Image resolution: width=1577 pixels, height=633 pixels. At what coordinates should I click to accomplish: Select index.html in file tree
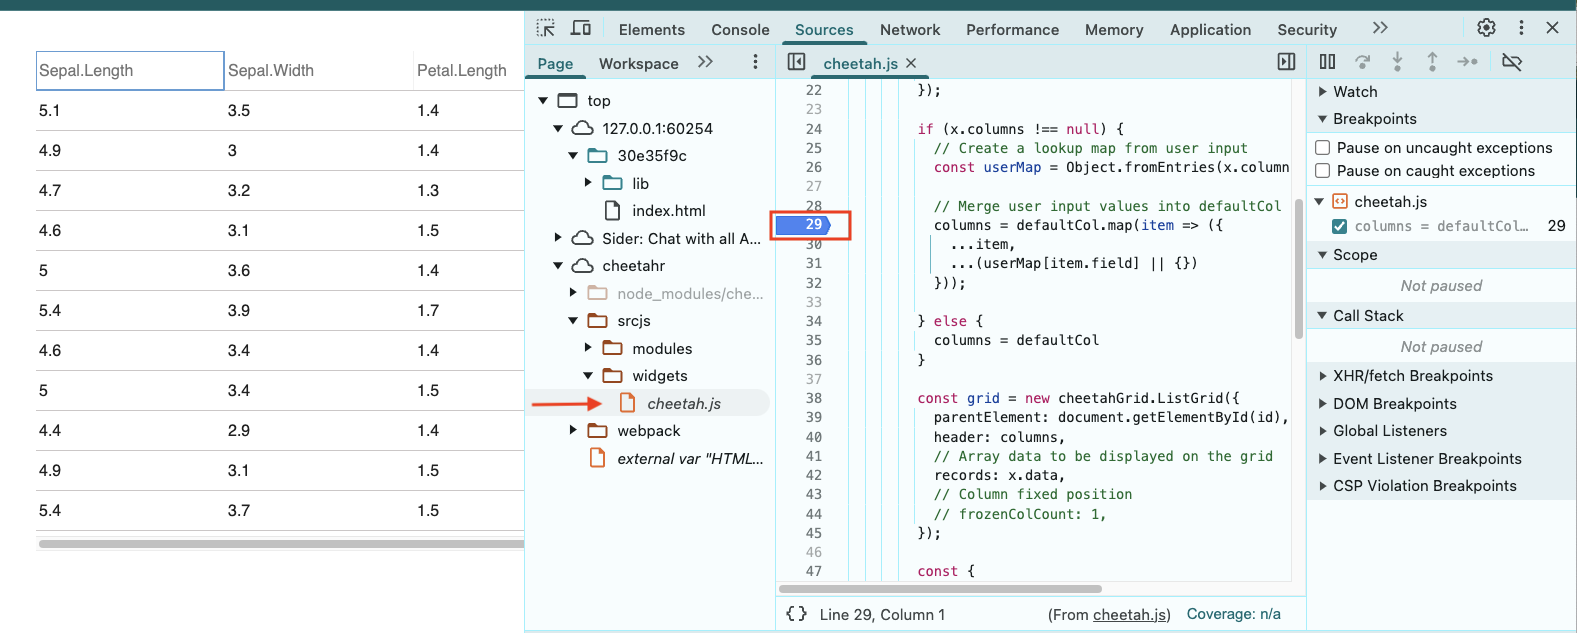pyautogui.click(x=668, y=211)
